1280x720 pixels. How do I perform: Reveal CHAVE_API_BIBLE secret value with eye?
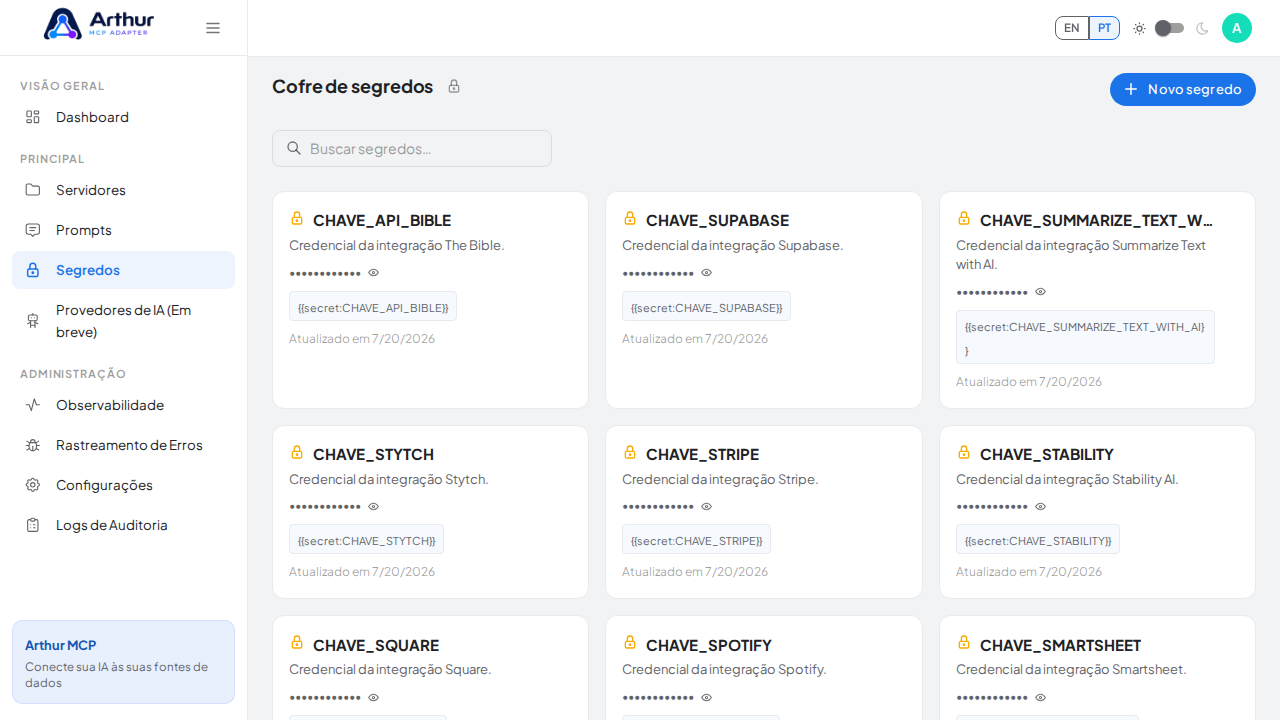(x=374, y=272)
